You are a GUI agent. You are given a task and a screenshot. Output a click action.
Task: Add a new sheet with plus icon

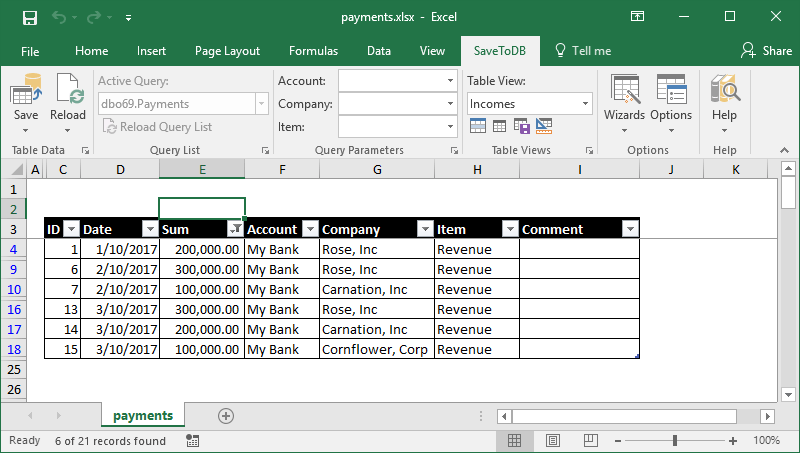[x=226, y=416]
